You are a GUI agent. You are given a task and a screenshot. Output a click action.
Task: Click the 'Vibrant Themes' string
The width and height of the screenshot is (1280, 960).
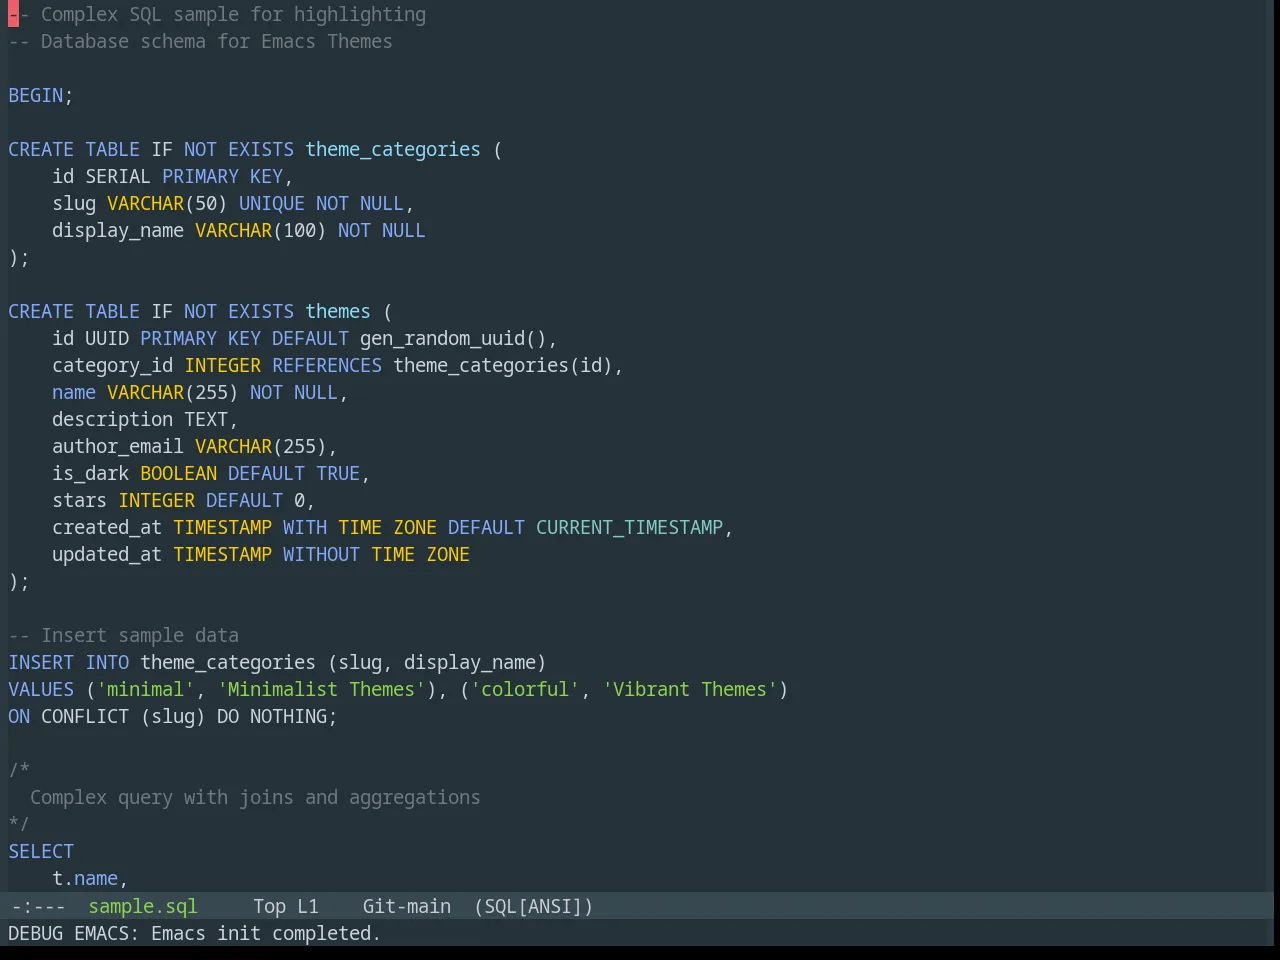(690, 689)
